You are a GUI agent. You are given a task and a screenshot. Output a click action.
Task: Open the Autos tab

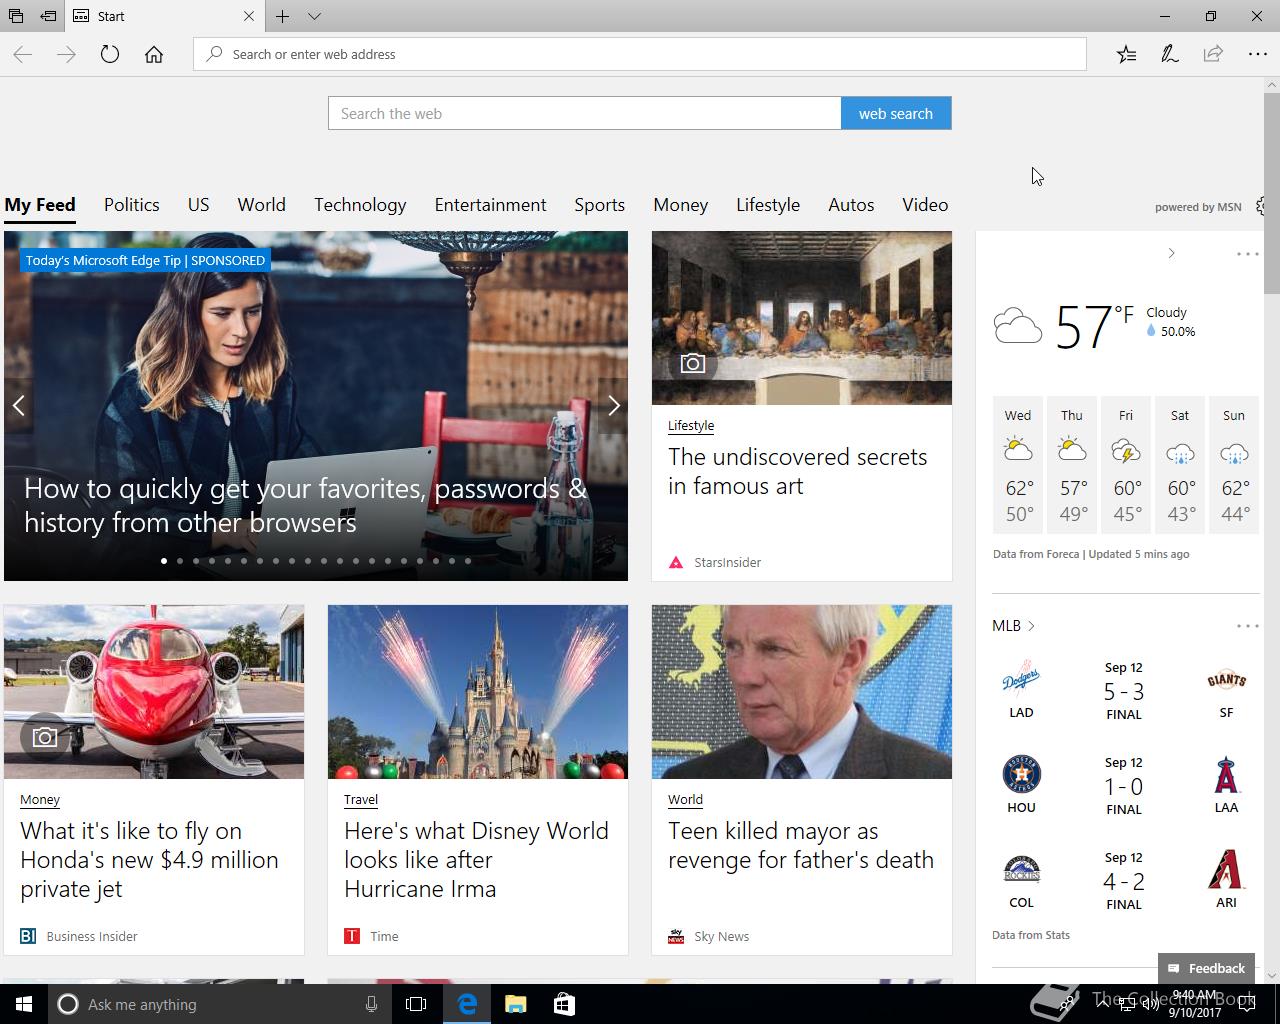click(851, 205)
